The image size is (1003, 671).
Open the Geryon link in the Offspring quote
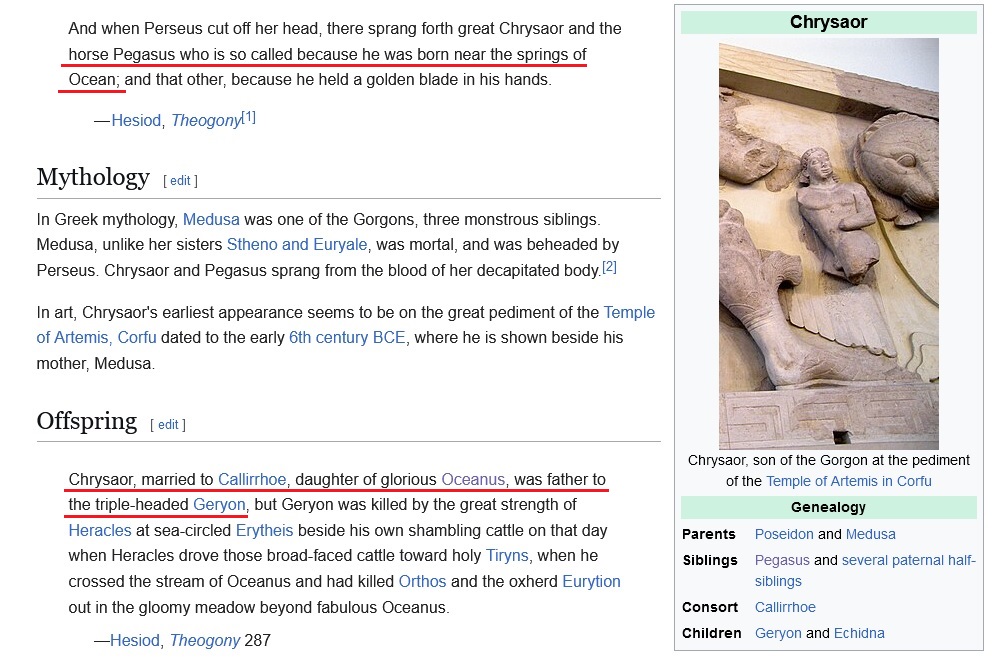click(x=219, y=505)
